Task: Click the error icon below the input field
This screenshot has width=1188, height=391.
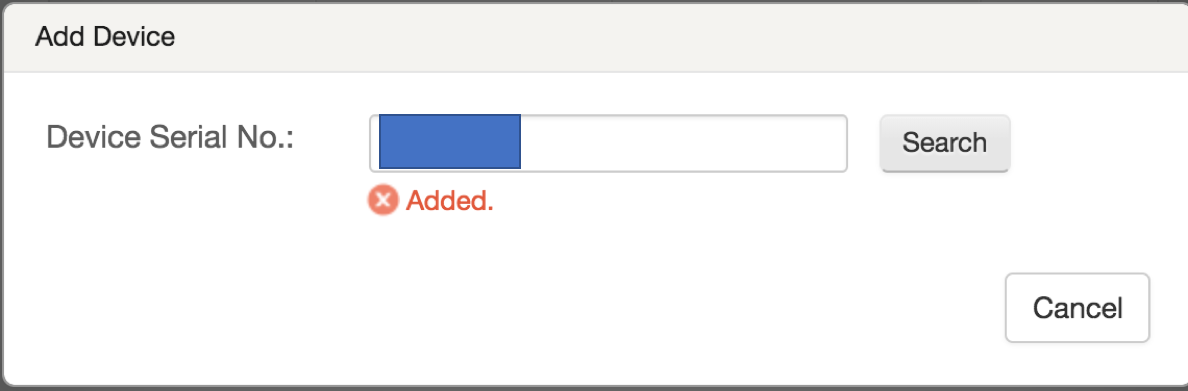Action: 383,200
